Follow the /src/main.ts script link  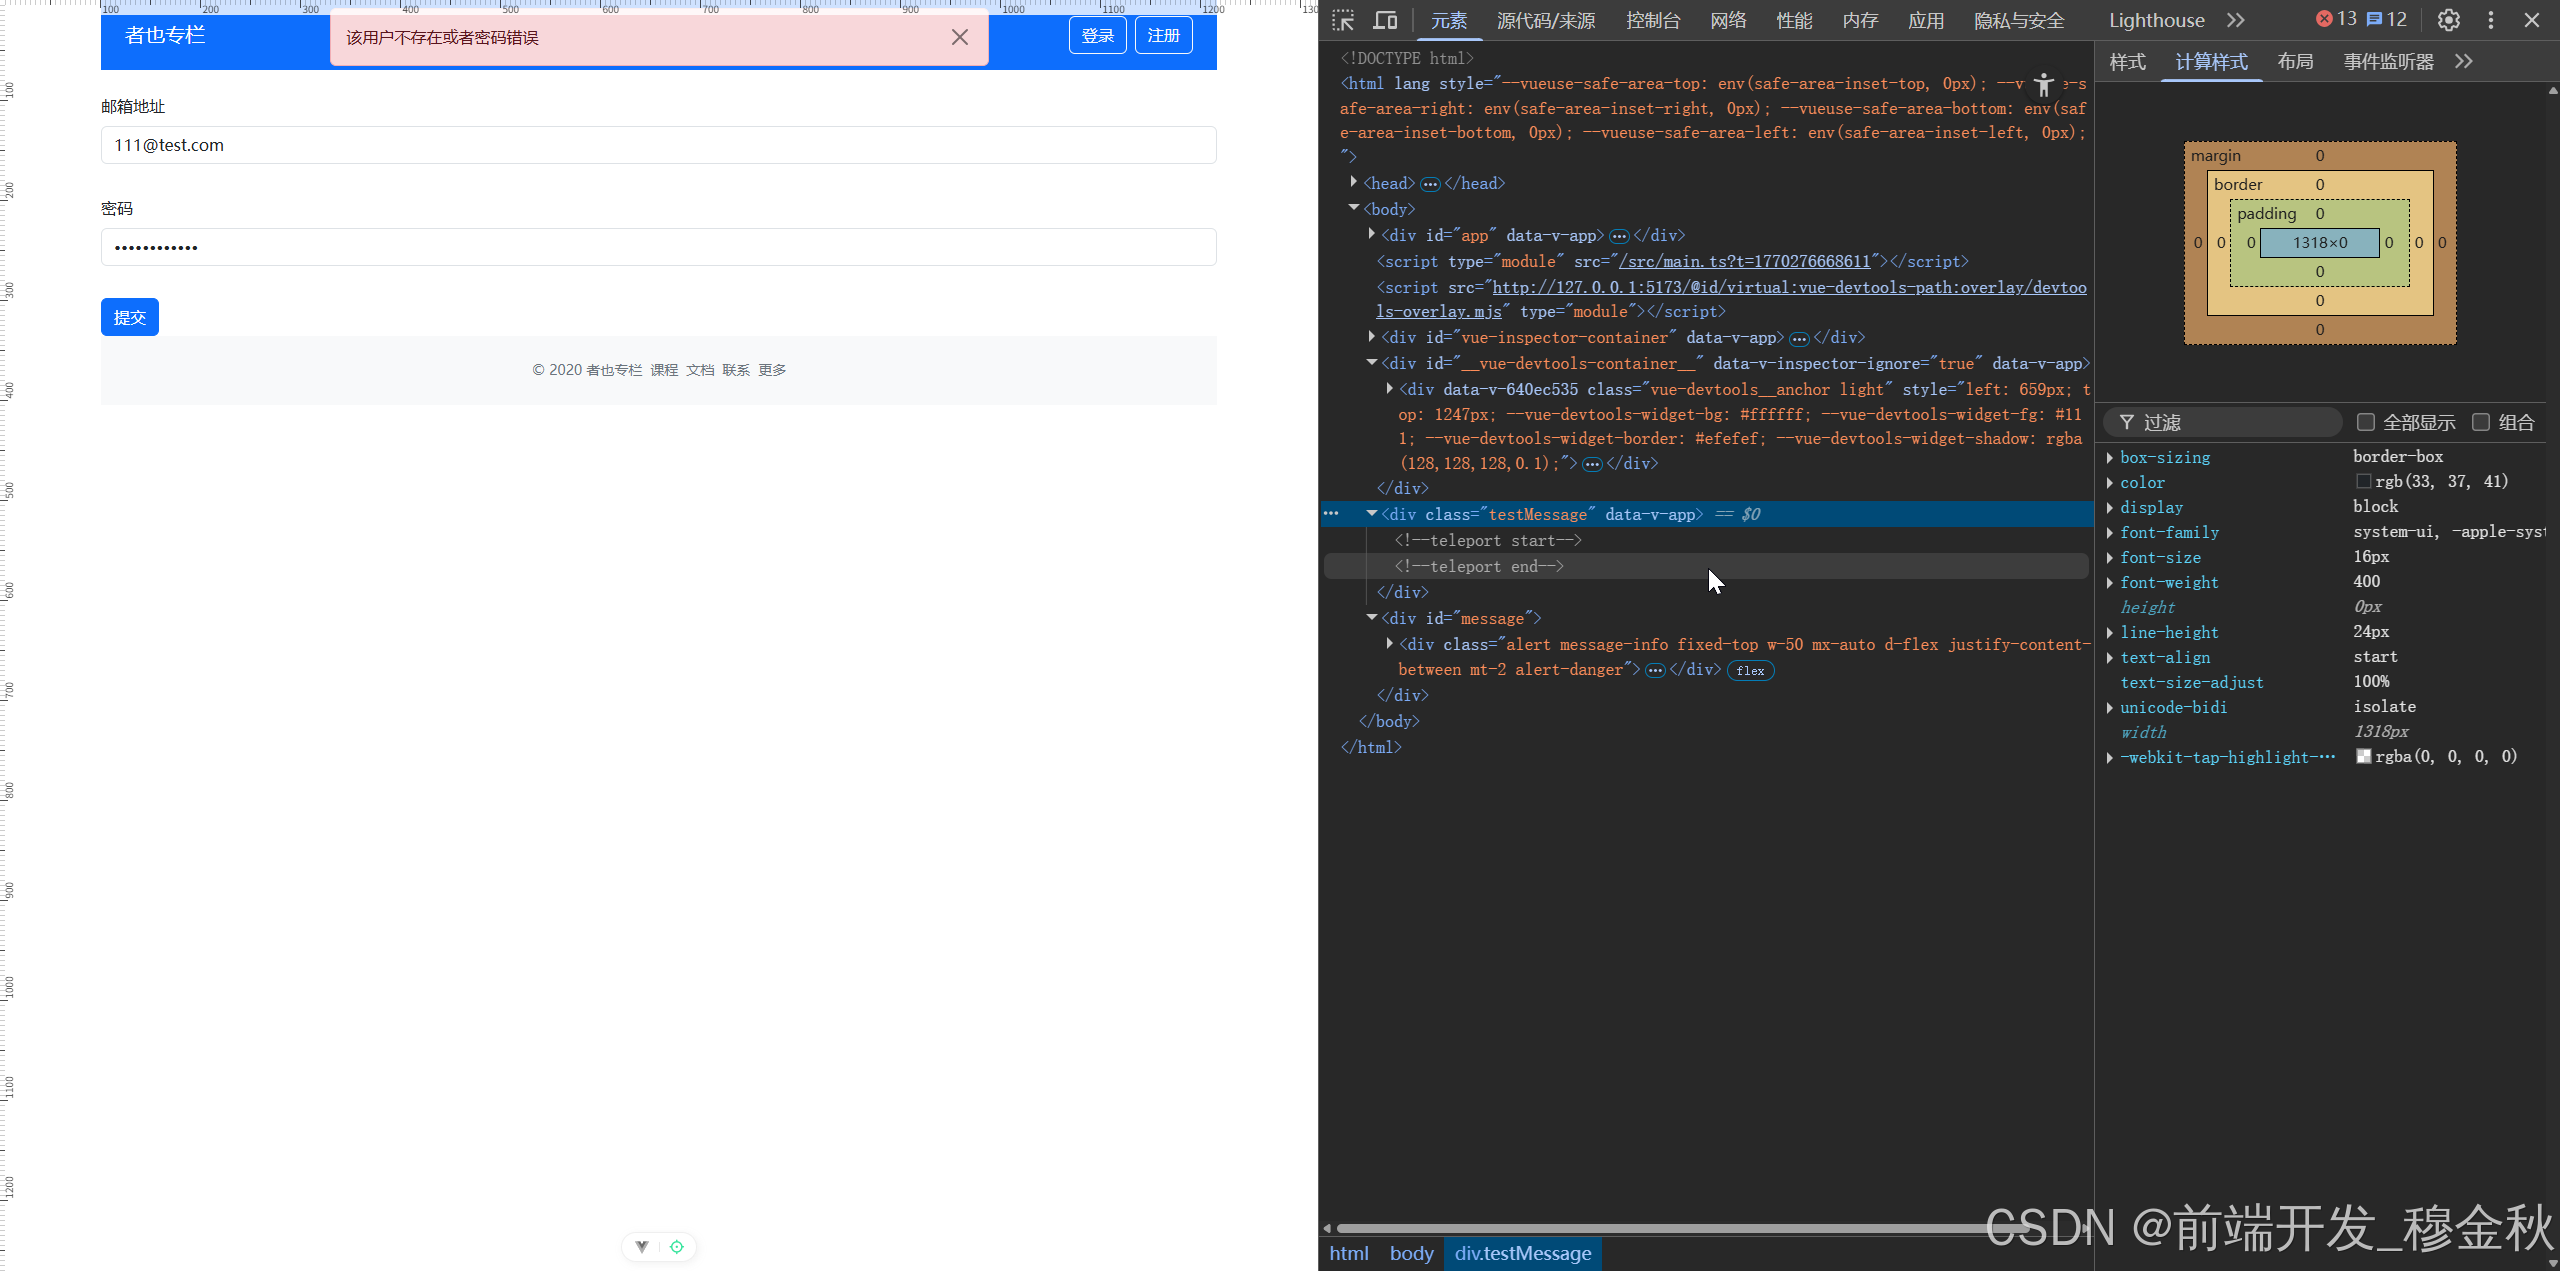click(x=1746, y=261)
